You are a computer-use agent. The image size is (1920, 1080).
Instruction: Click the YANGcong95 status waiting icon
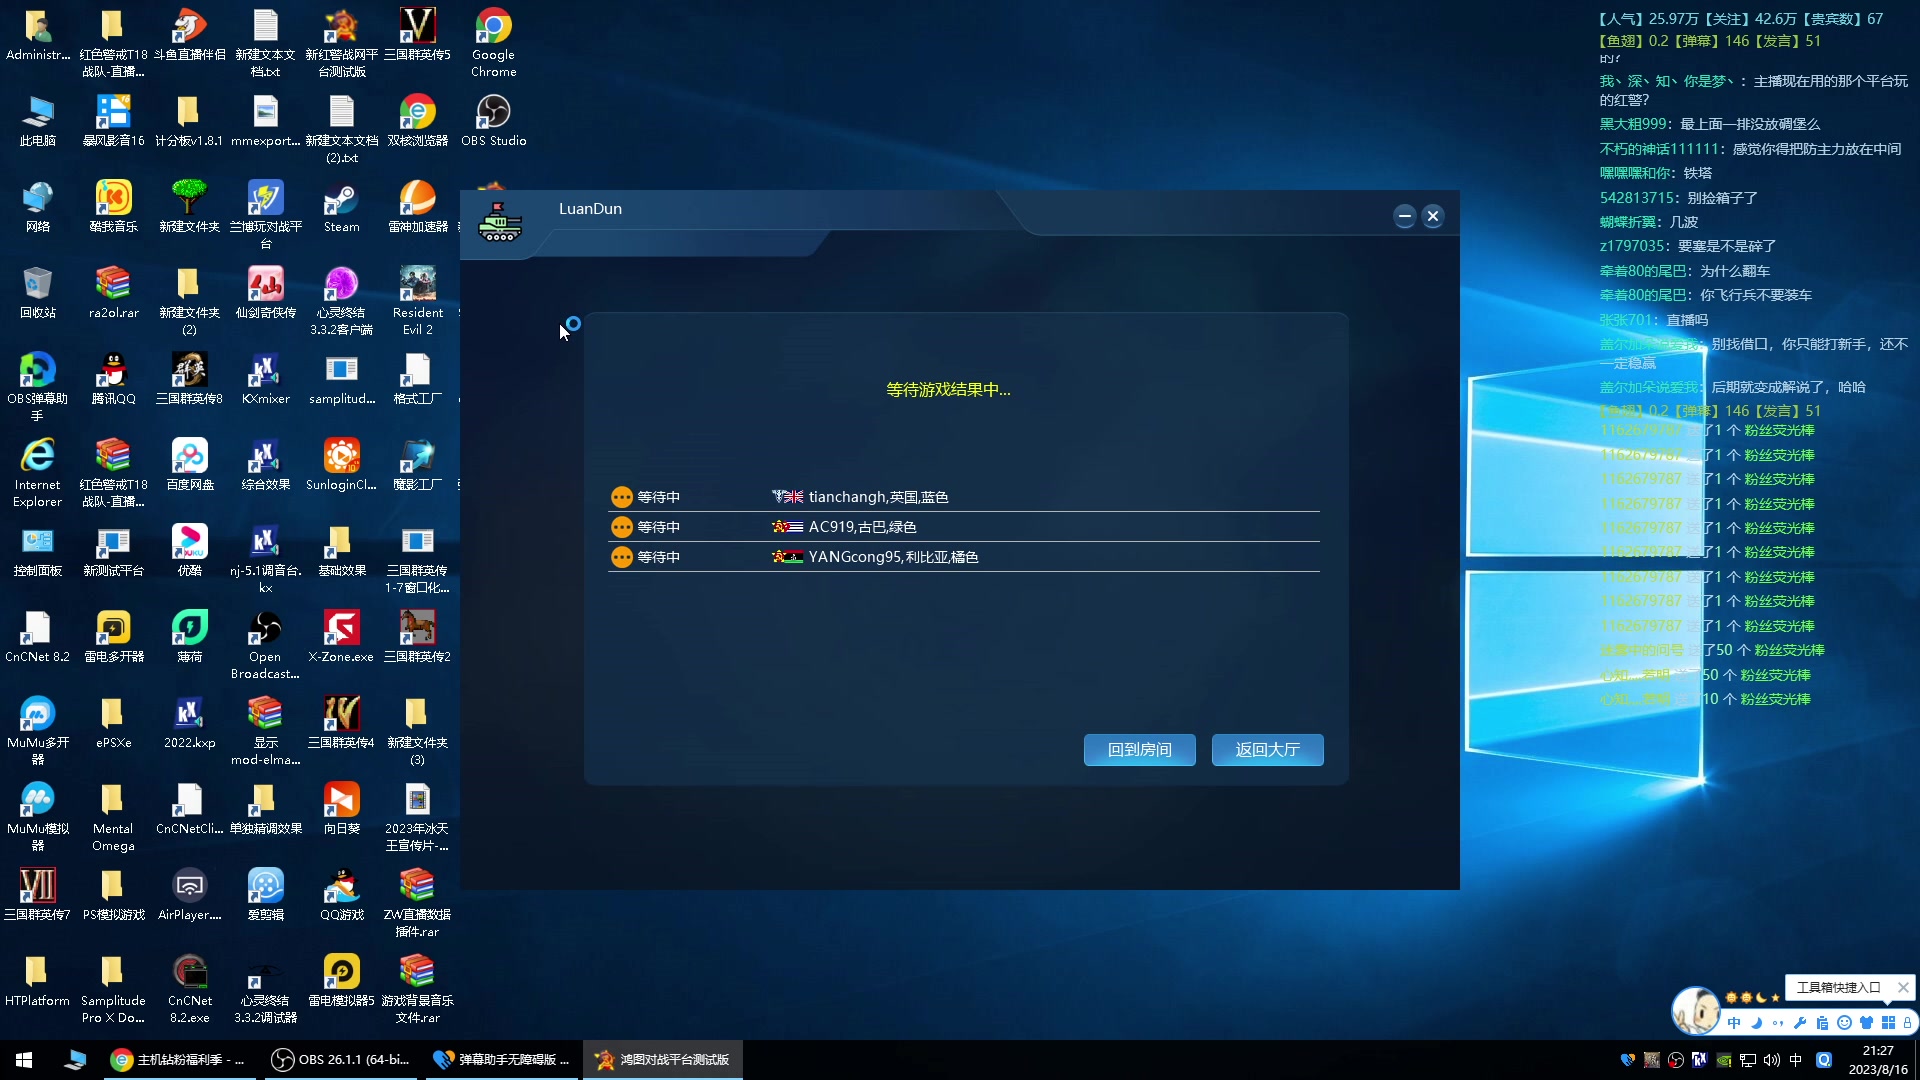[x=622, y=557]
